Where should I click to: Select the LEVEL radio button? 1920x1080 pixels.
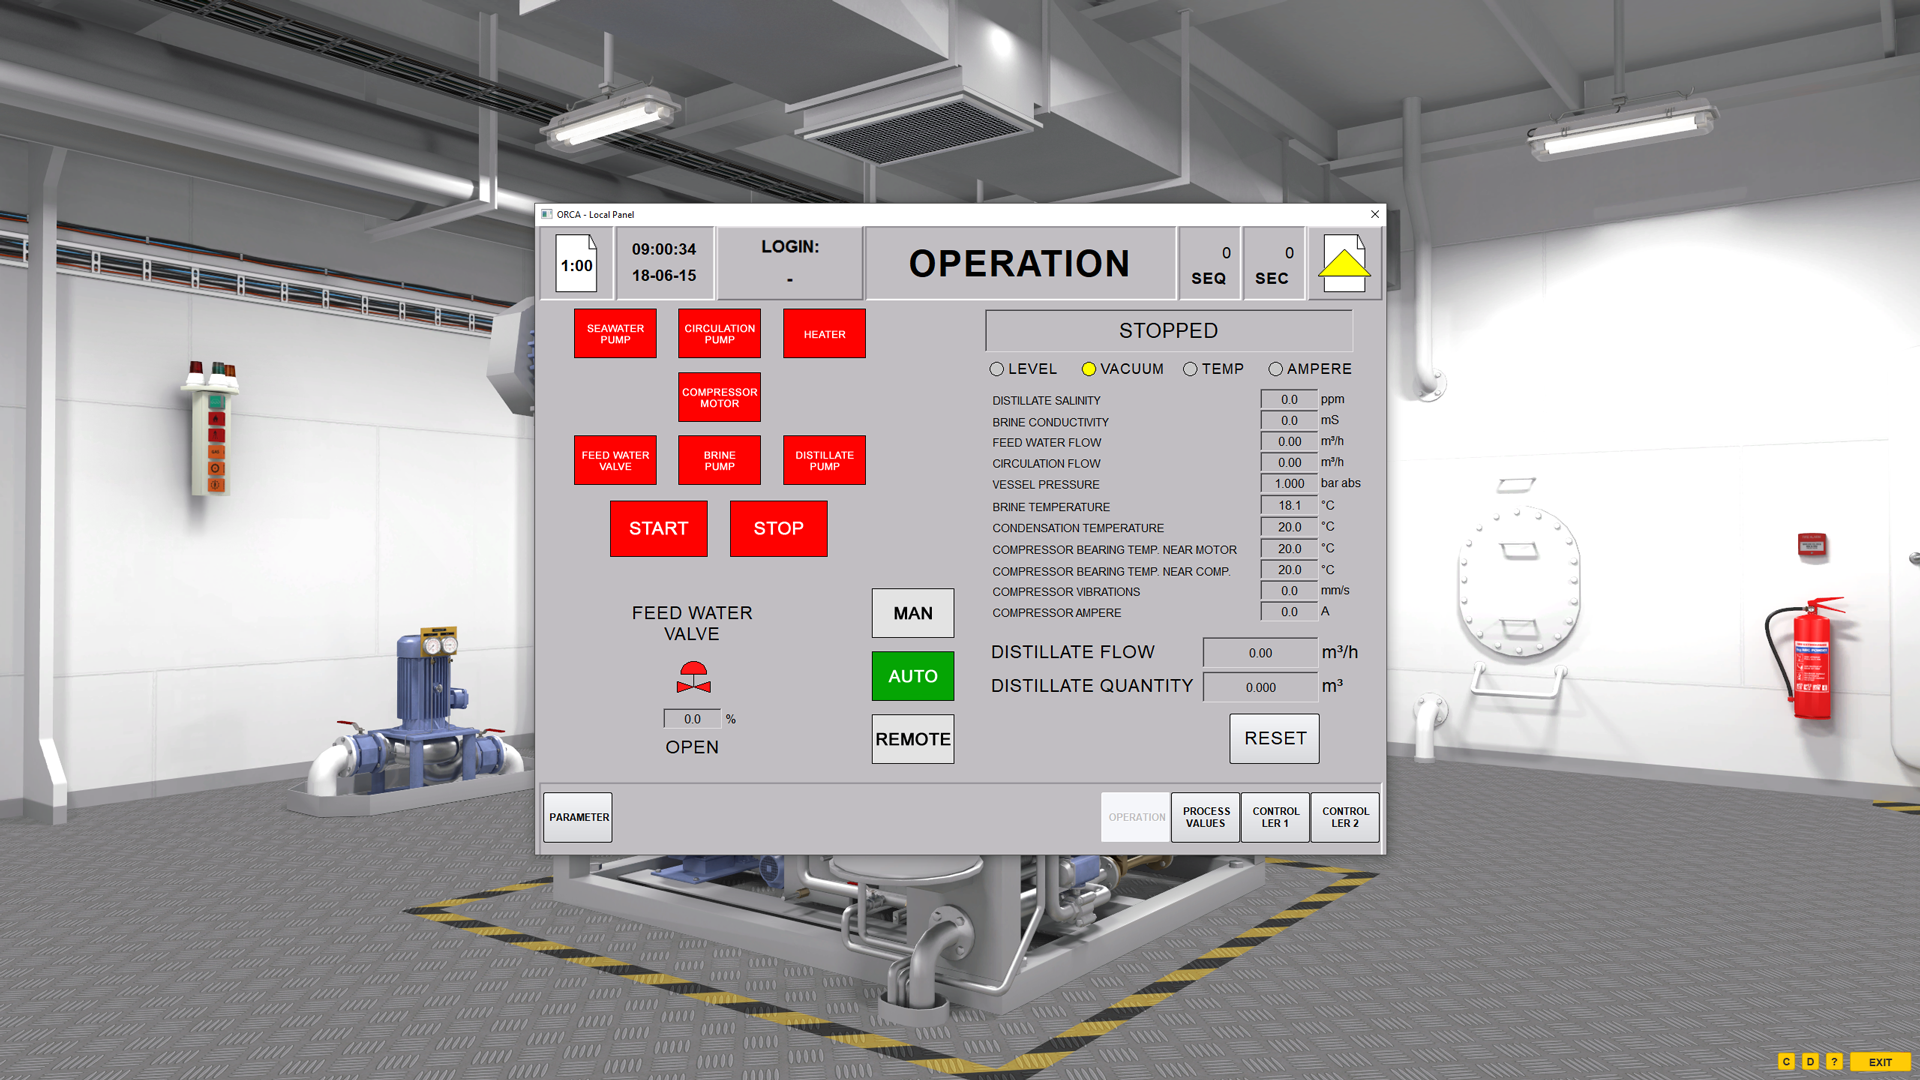(x=997, y=369)
